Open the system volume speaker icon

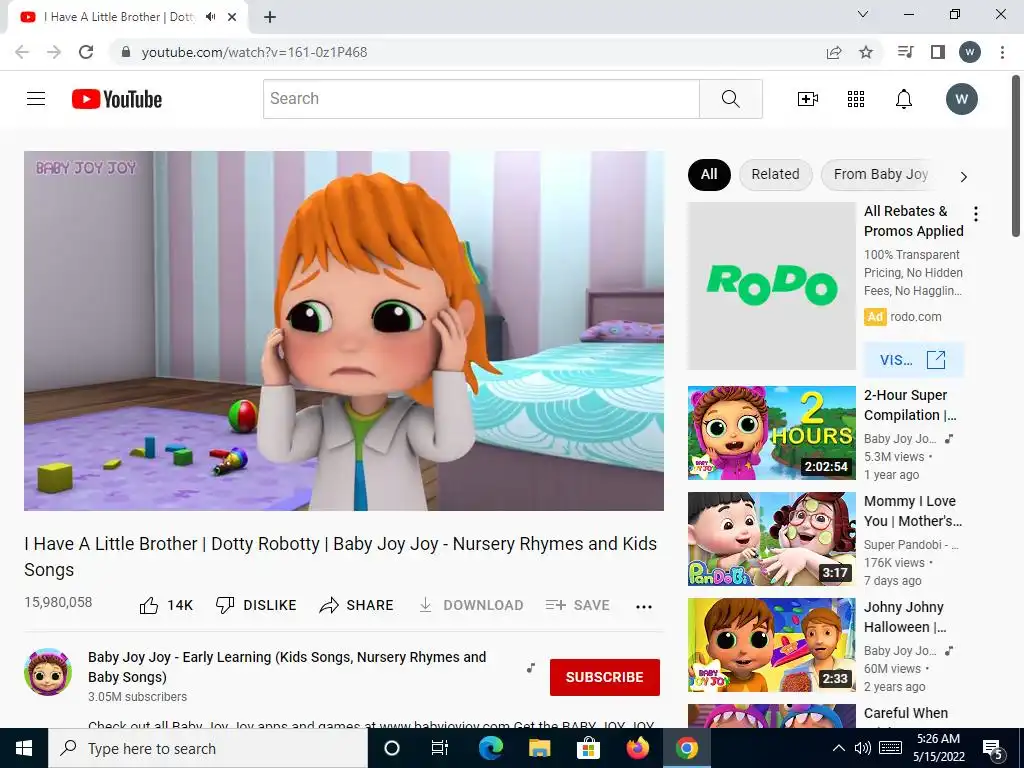point(863,748)
